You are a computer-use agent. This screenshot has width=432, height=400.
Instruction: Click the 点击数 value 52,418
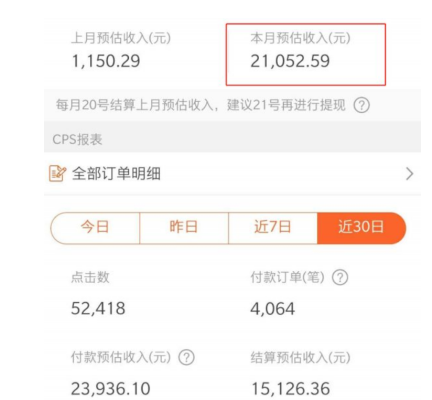[x=98, y=309]
